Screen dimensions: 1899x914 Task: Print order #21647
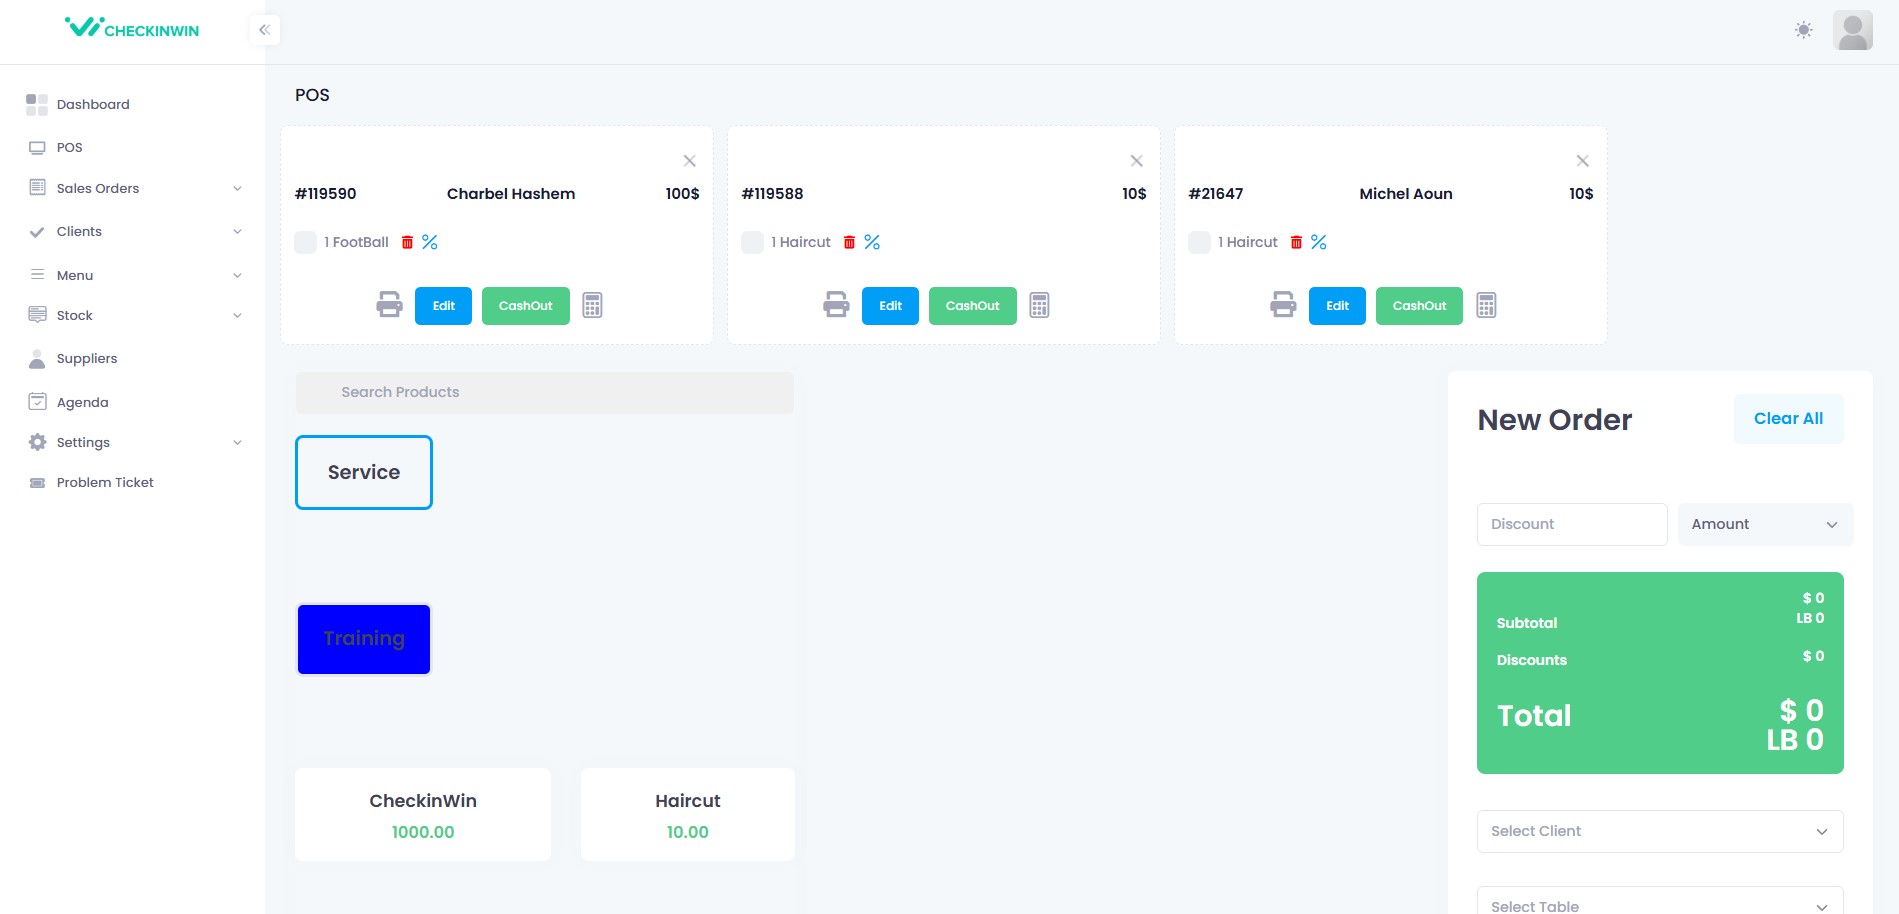[x=1283, y=305]
